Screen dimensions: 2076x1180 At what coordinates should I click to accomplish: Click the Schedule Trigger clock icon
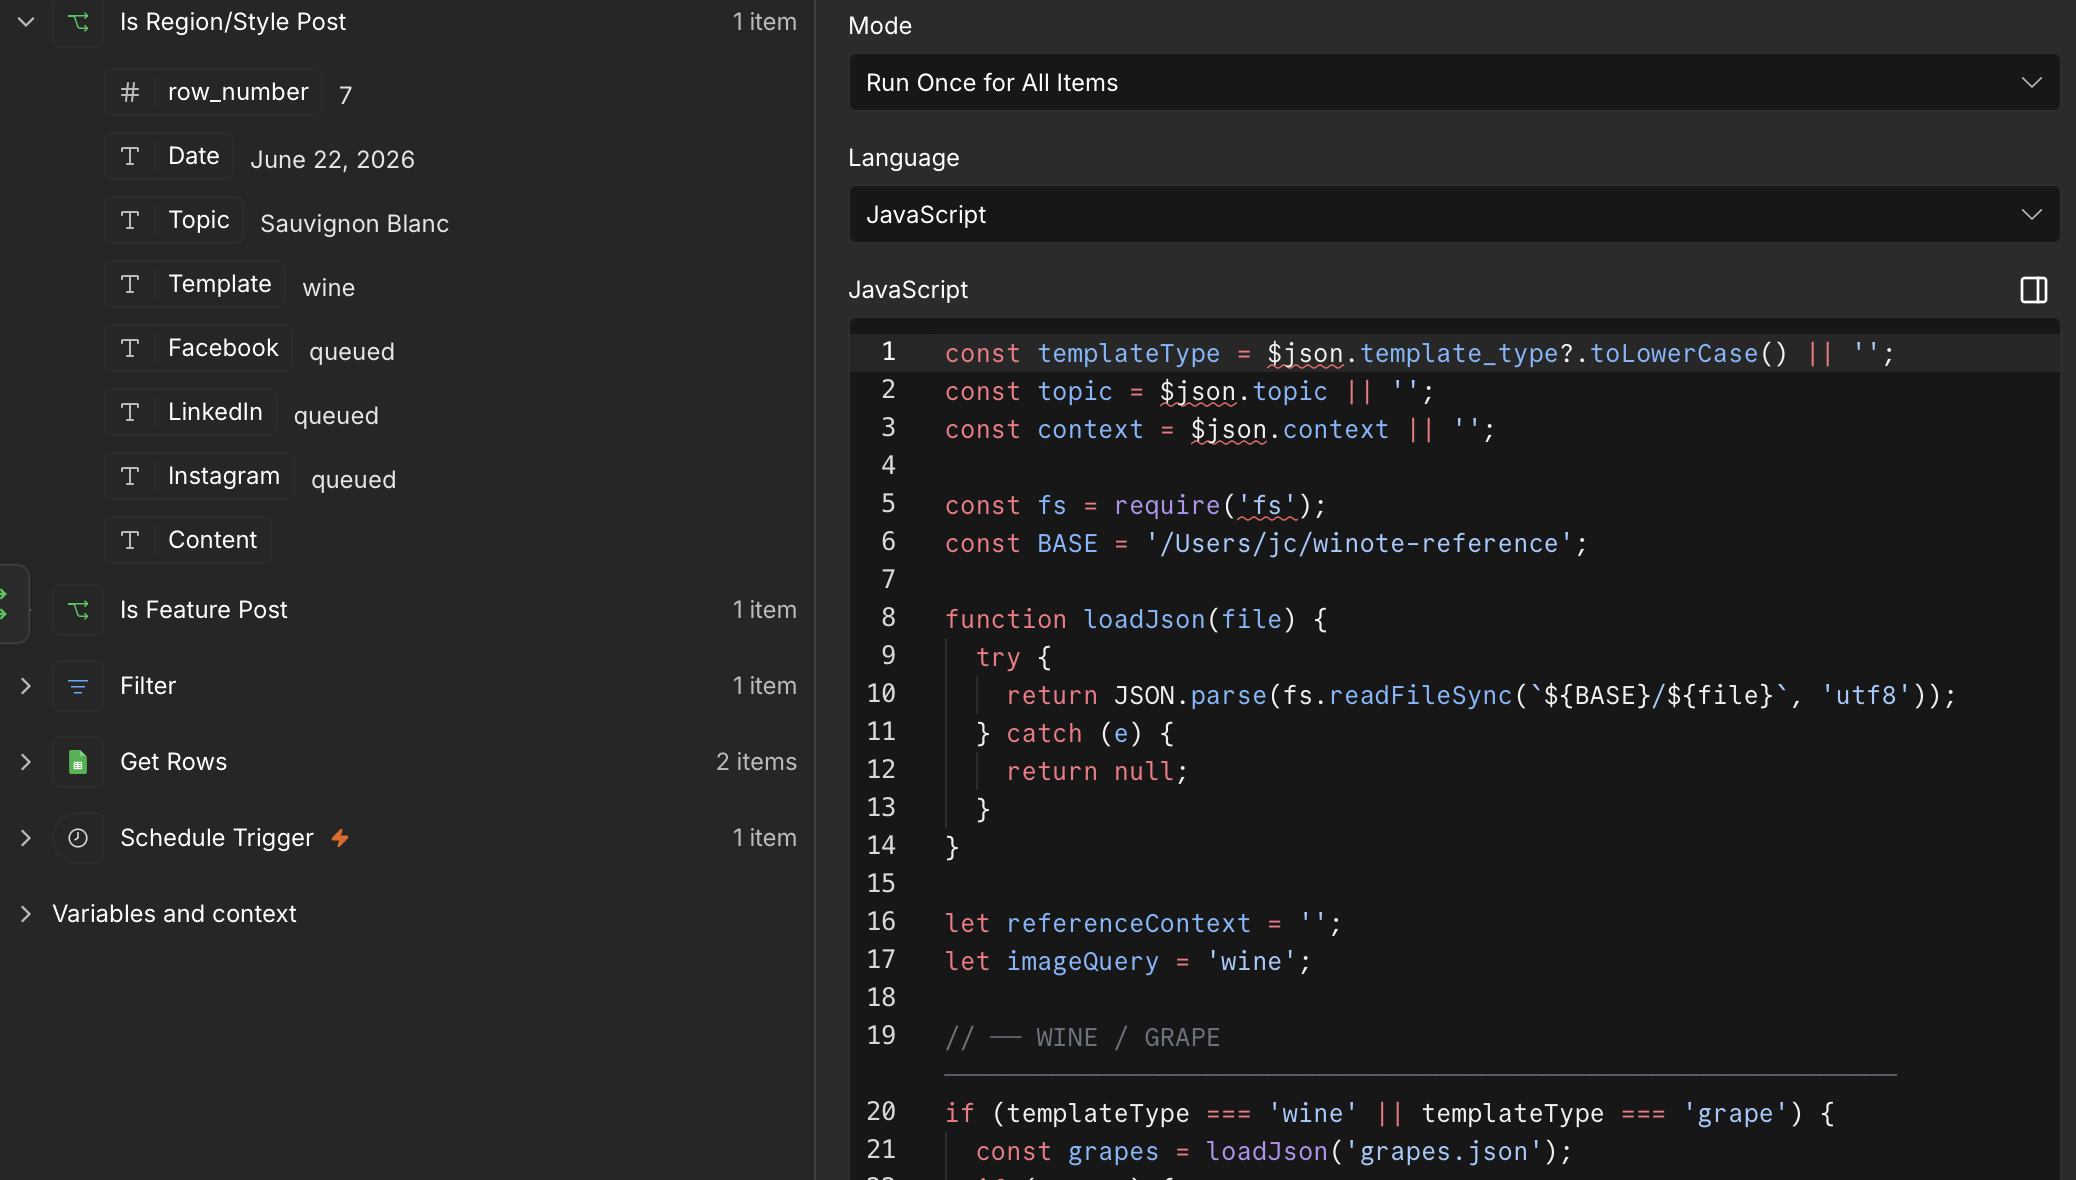[x=78, y=838]
